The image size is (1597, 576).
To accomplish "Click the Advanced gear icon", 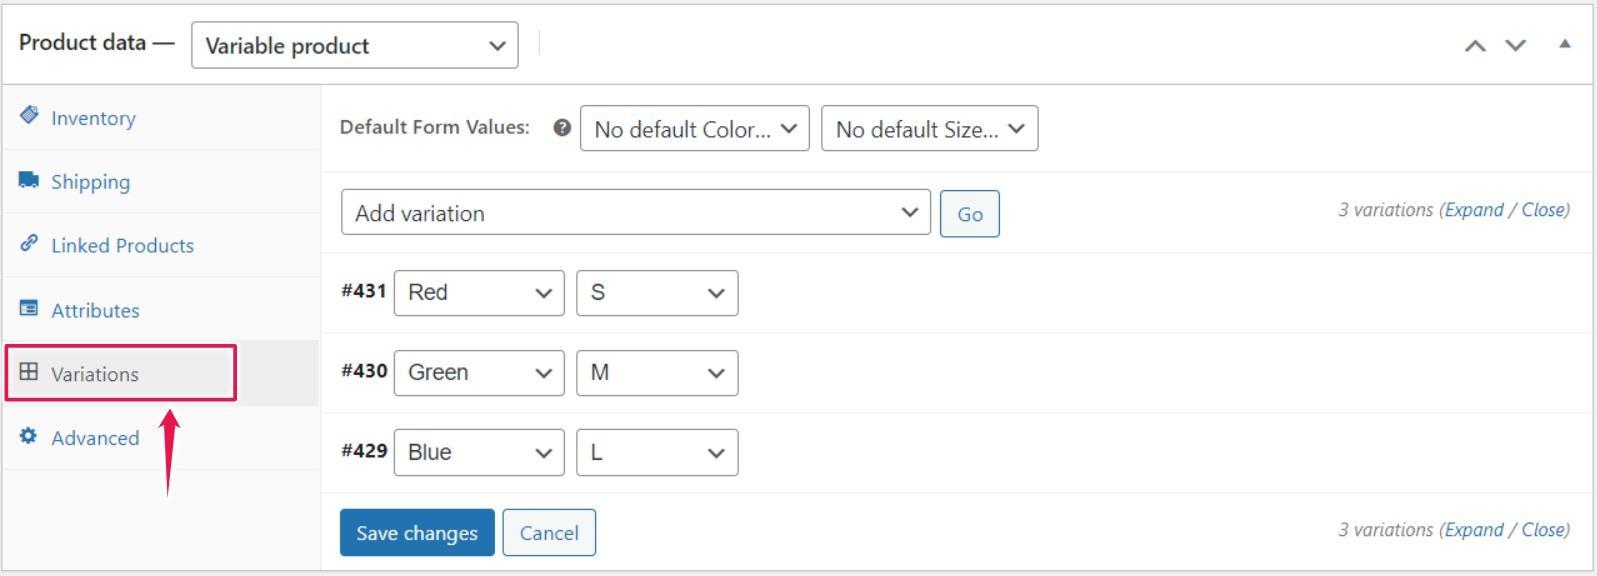I will [x=29, y=436].
